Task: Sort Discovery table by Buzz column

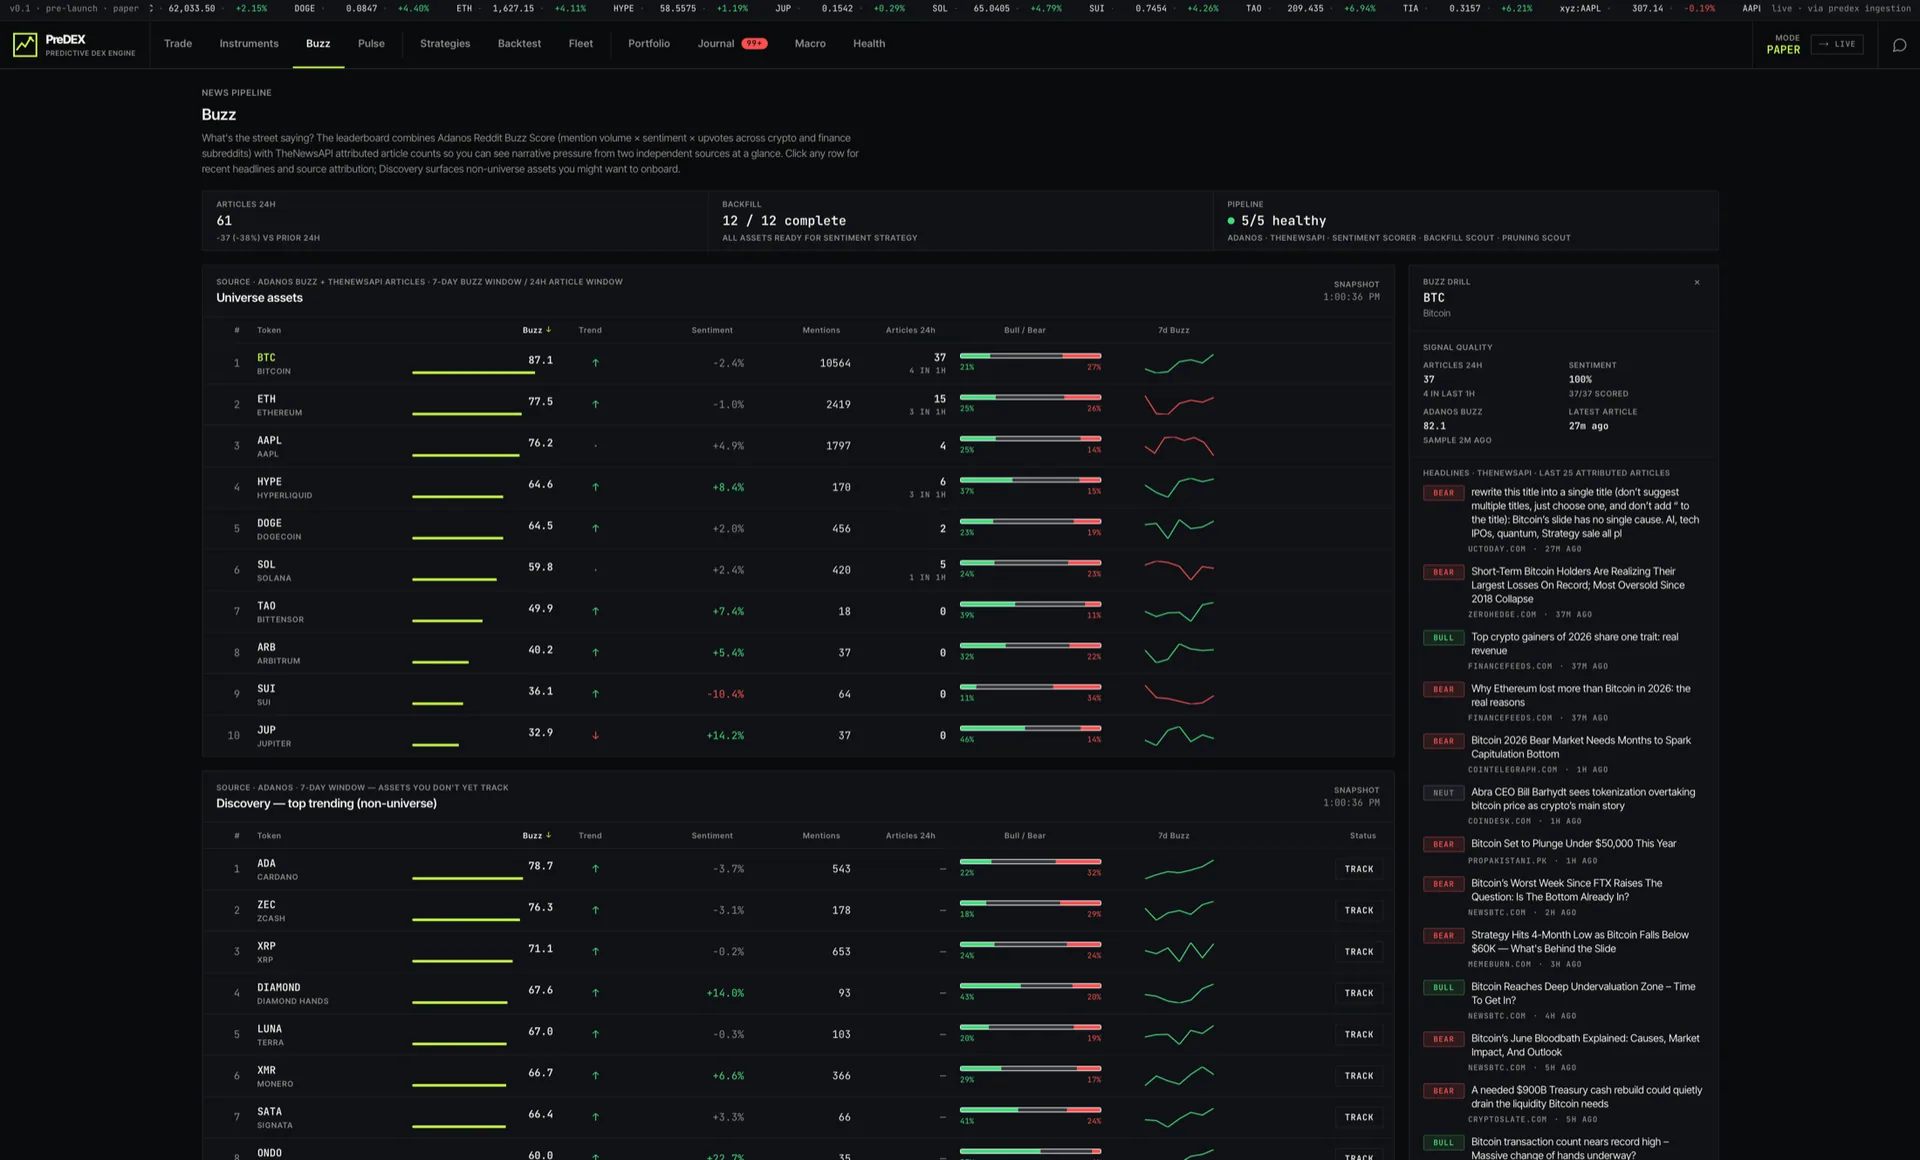Action: (x=537, y=836)
